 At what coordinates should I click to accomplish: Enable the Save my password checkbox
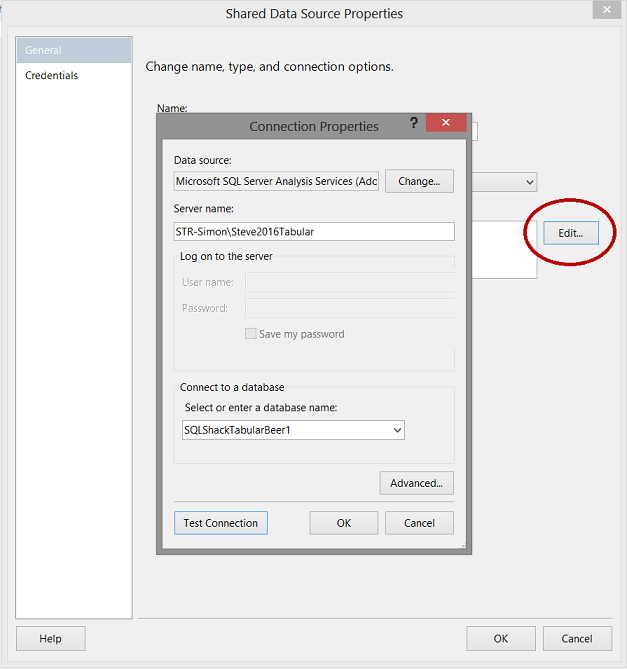click(x=250, y=334)
